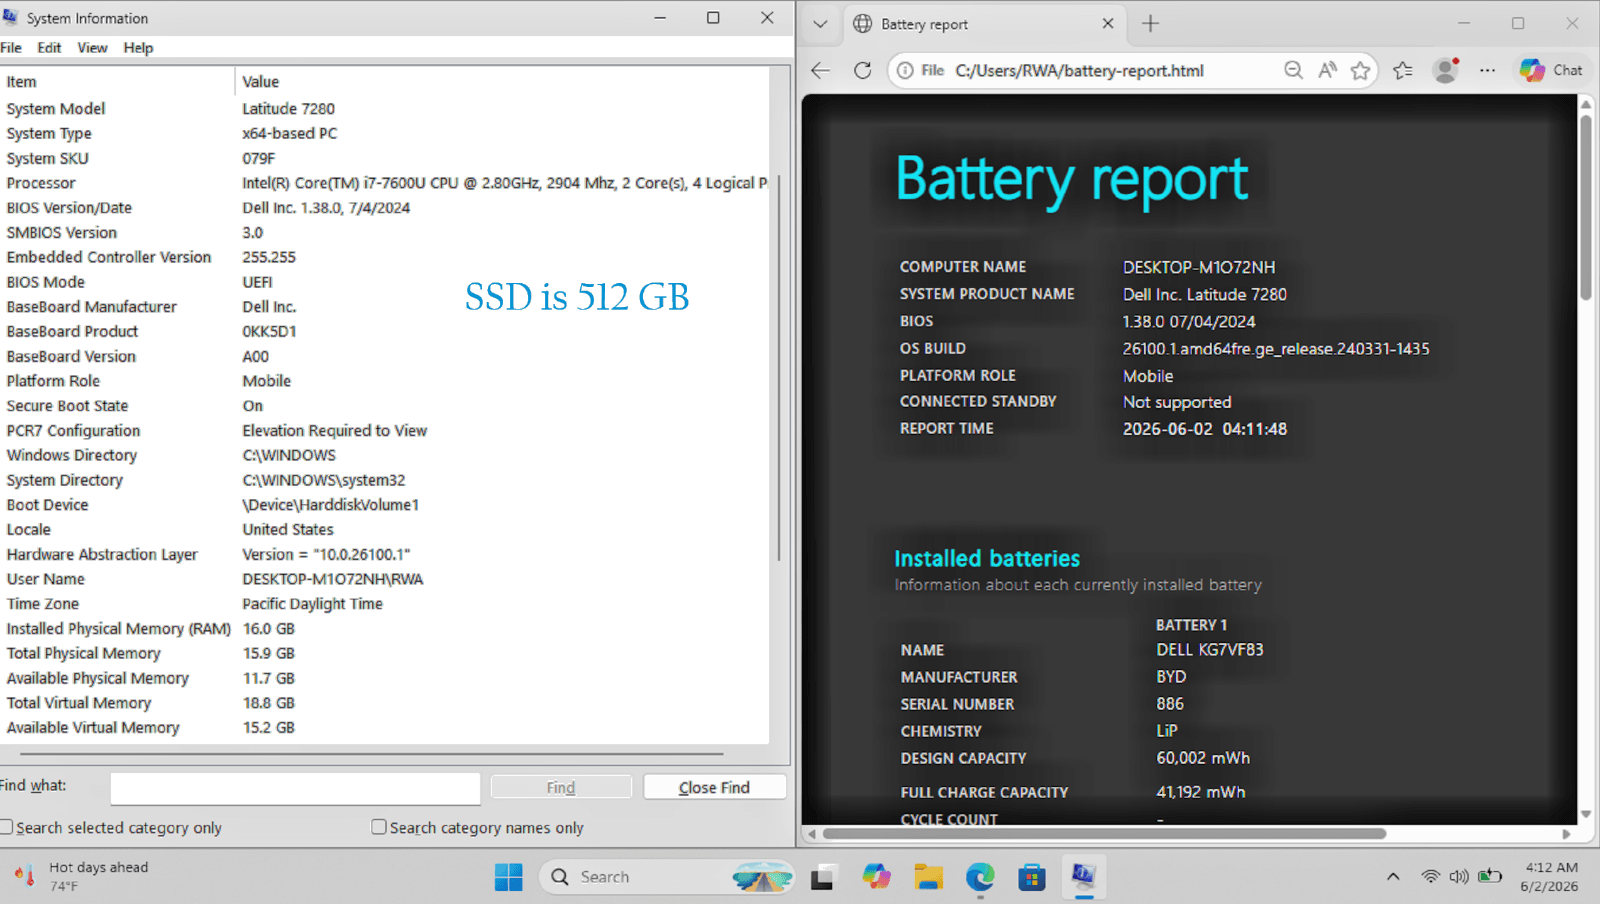Open the Edit menu in System Information
Image resolution: width=1600 pixels, height=904 pixels.
pyautogui.click(x=49, y=48)
